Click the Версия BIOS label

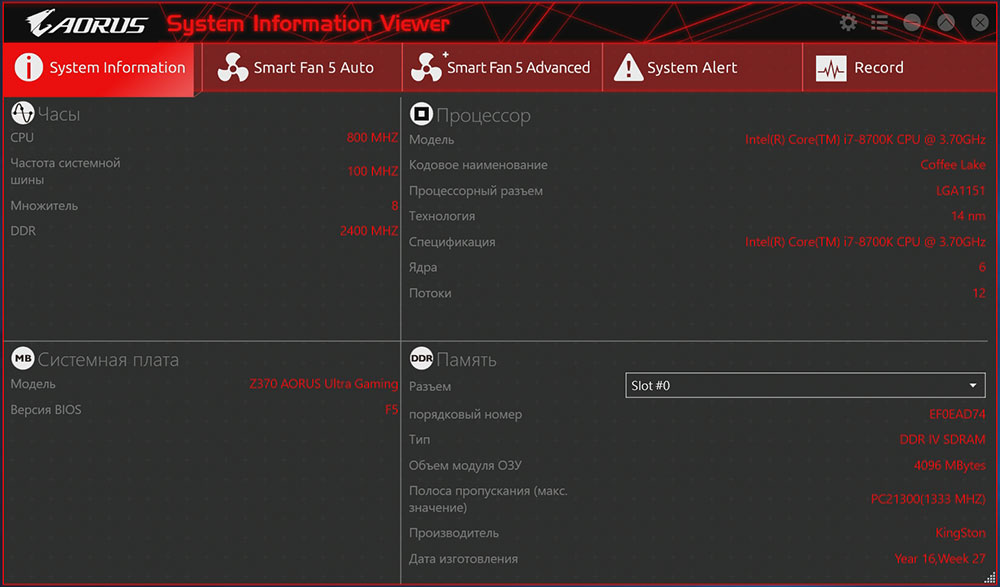pos(46,410)
